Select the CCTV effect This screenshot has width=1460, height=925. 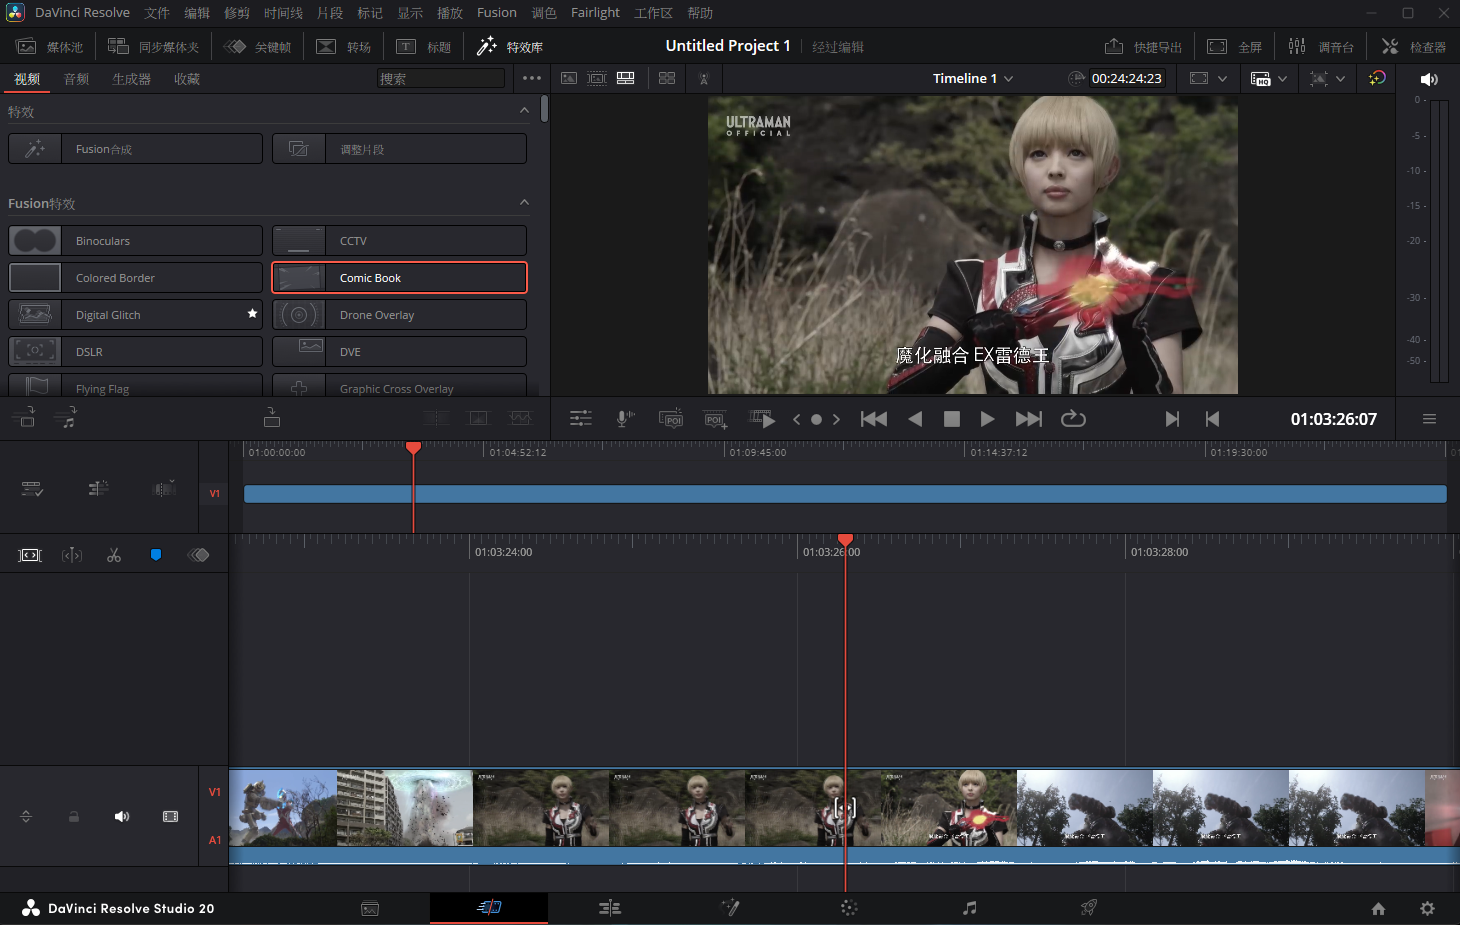(x=399, y=241)
